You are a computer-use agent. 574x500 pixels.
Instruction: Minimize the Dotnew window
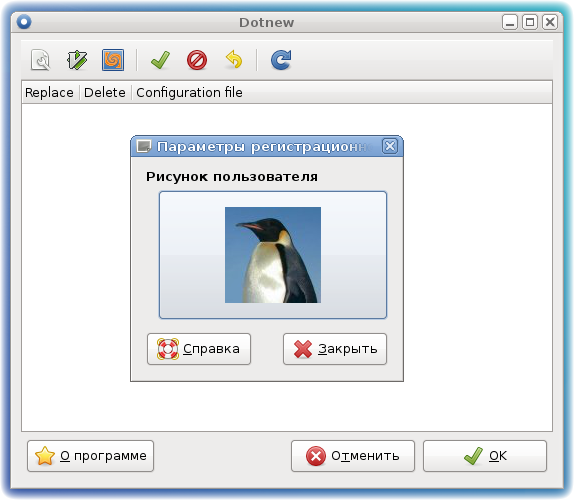pos(510,22)
